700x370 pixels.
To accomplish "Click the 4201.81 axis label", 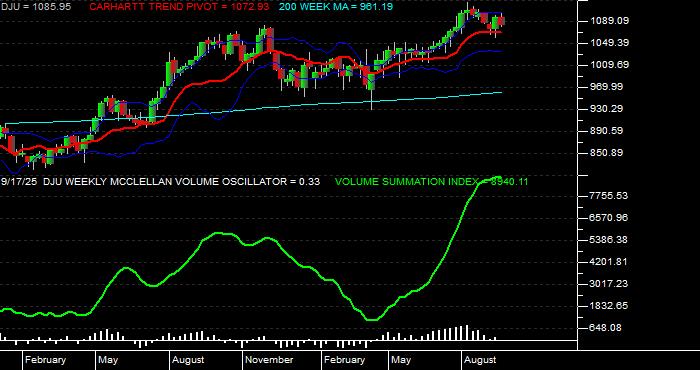I will pos(609,262).
